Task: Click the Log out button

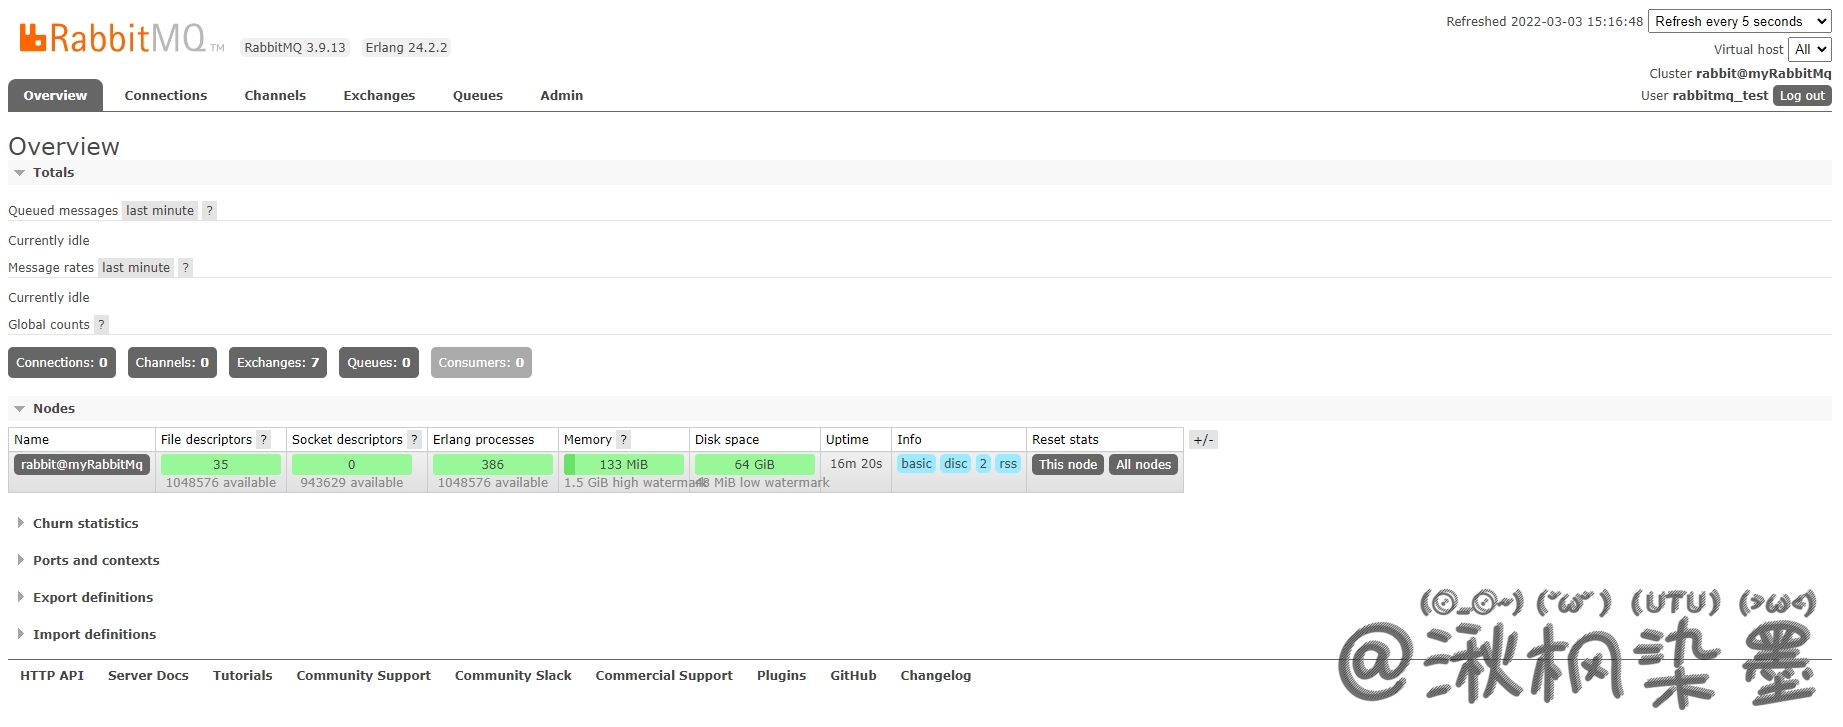Action: click(1802, 96)
